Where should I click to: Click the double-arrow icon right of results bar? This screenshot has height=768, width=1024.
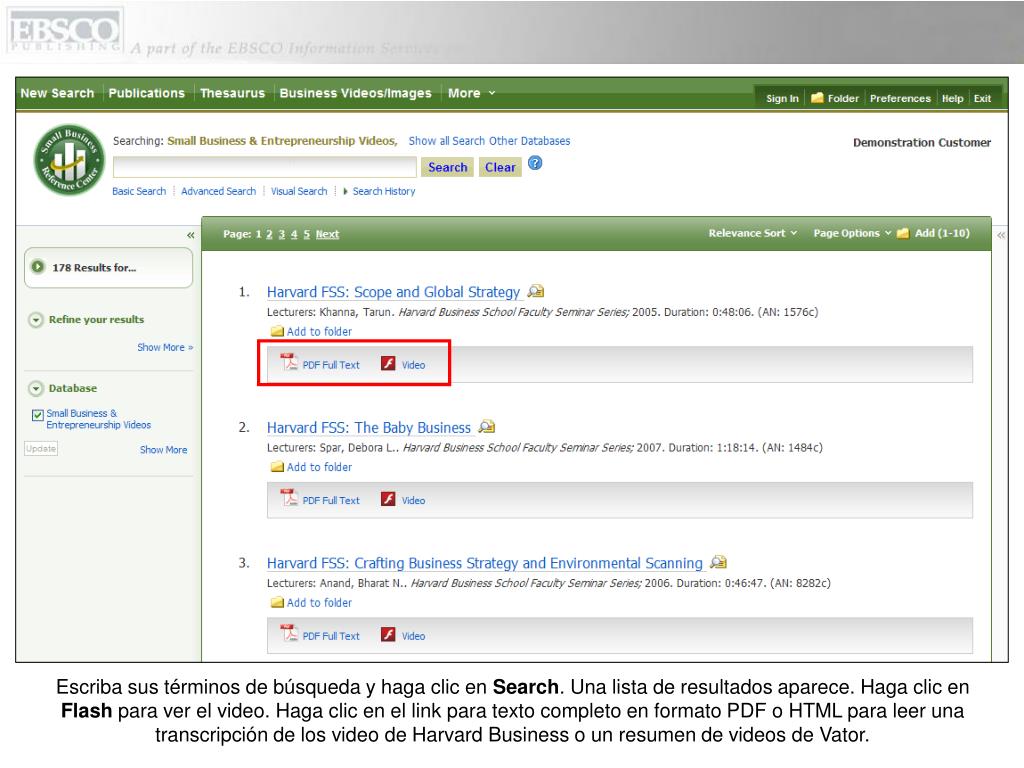tap(1001, 235)
